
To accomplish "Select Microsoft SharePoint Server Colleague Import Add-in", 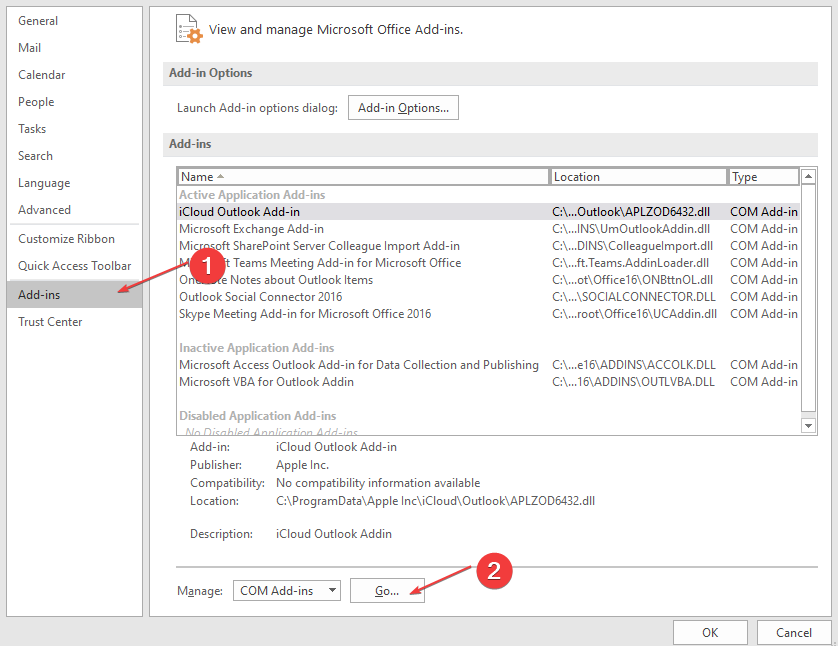I will coord(488,246).
